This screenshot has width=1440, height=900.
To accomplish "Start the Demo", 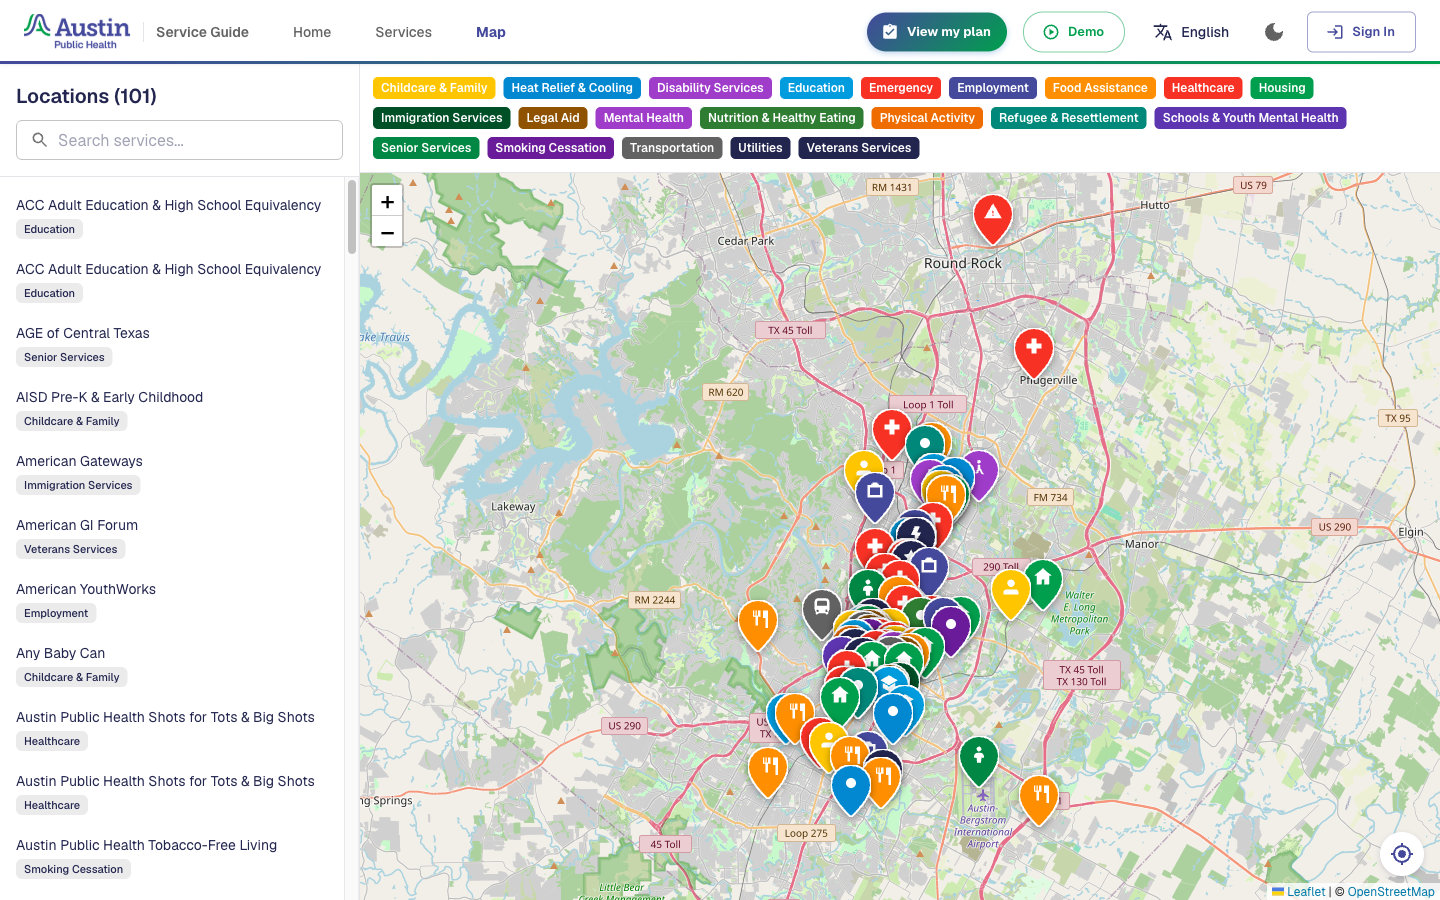I will (1074, 32).
